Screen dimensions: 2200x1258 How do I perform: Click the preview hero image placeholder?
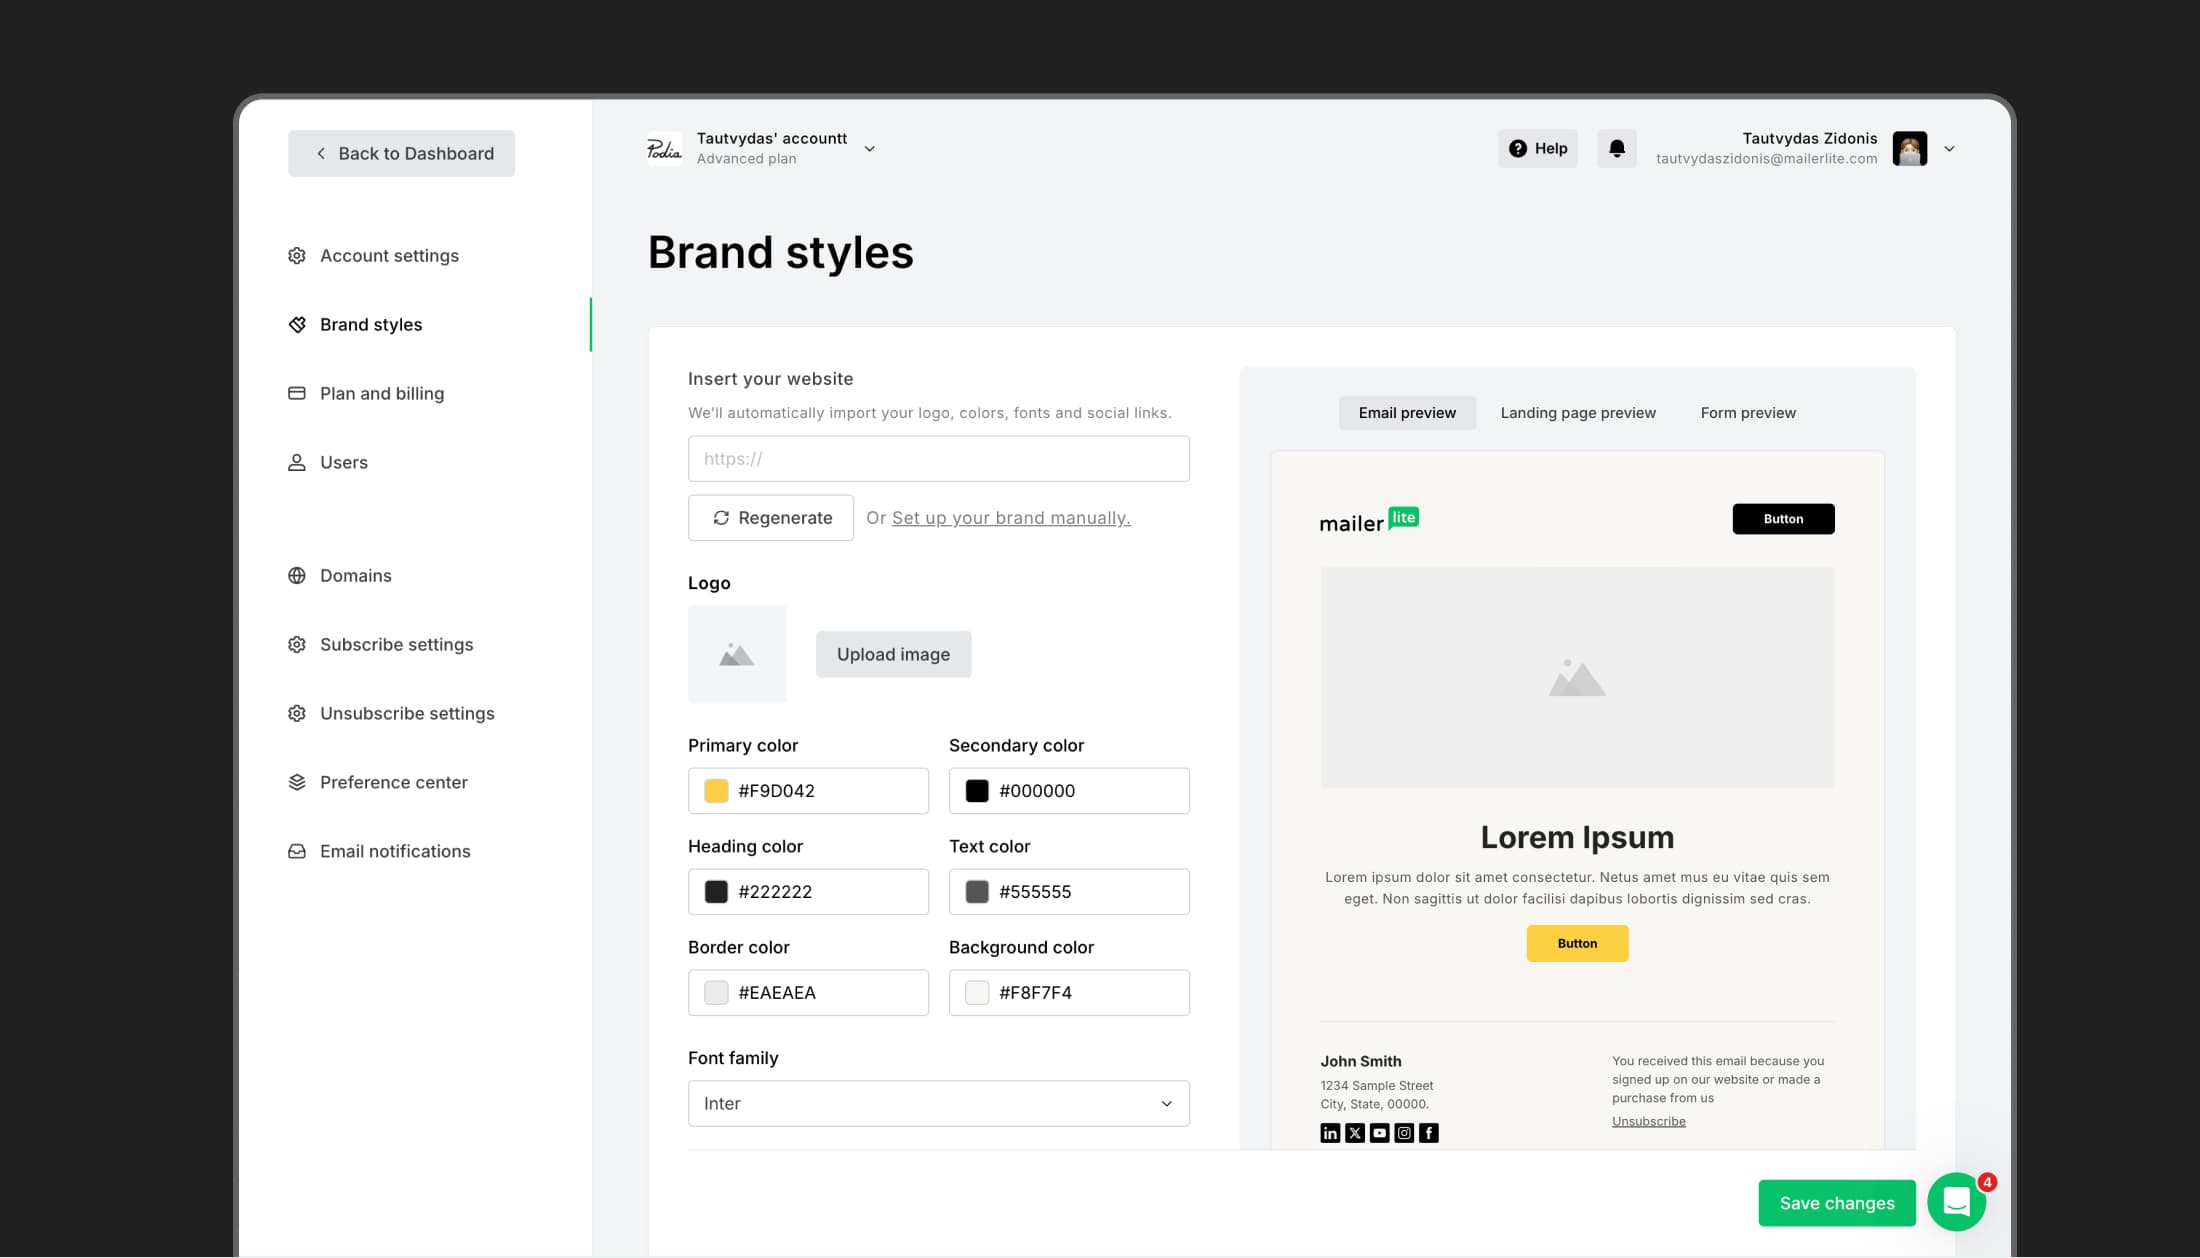[x=1577, y=678]
